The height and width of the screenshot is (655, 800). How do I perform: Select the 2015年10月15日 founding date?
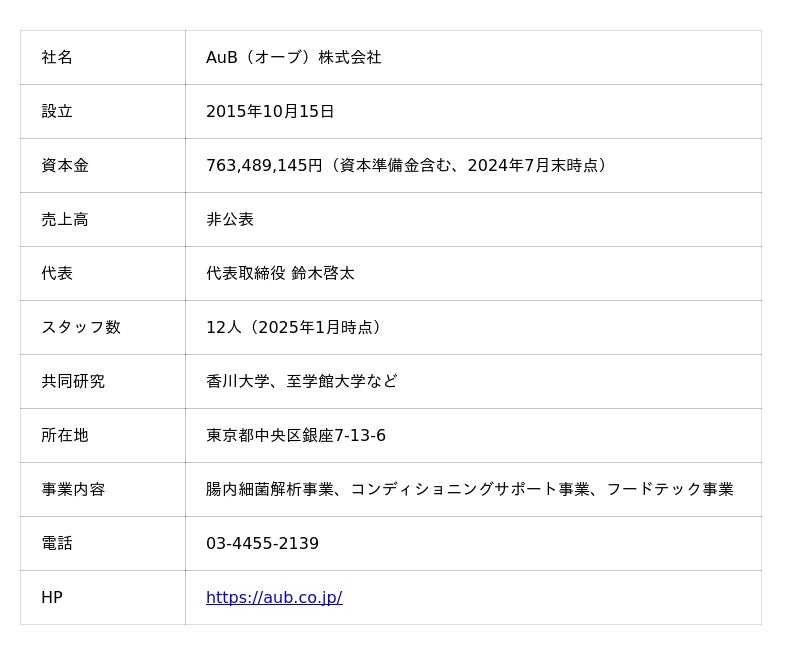pyautogui.click(x=270, y=112)
